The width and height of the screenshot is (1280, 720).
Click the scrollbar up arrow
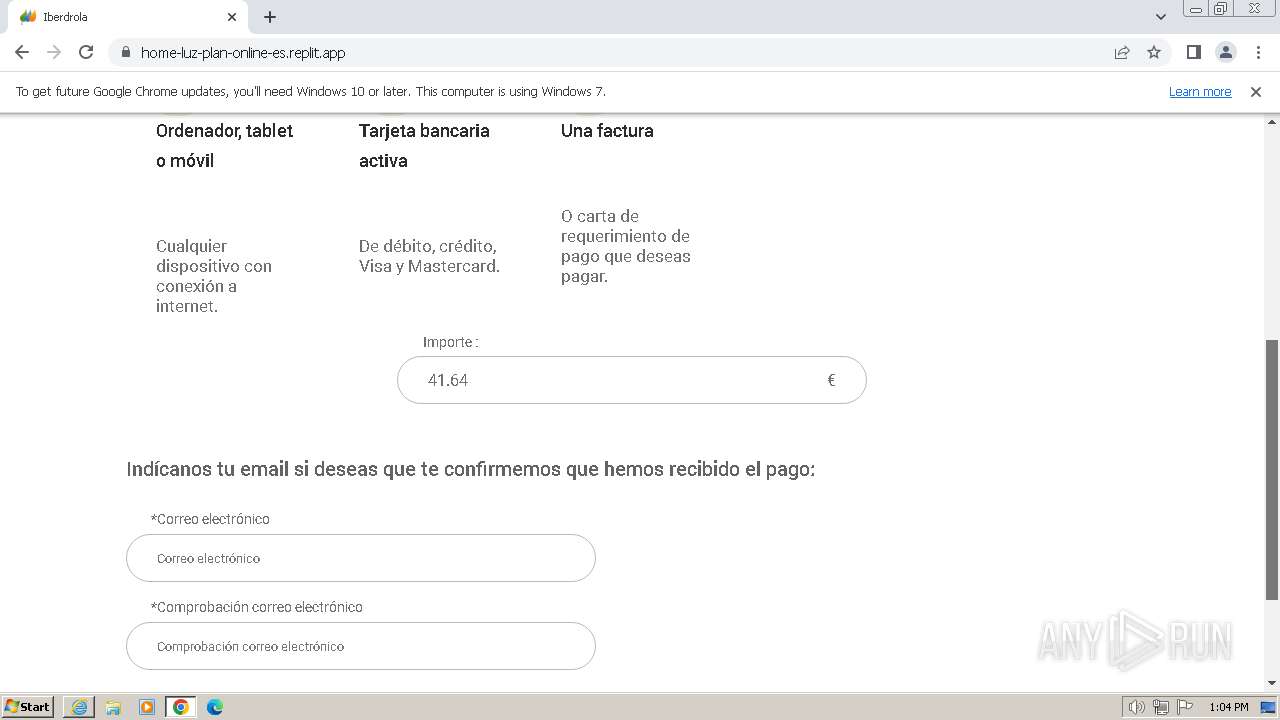tap(1271, 122)
